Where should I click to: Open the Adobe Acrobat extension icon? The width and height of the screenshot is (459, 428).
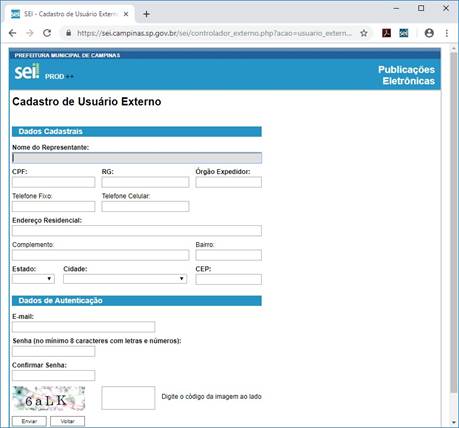pos(386,33)
